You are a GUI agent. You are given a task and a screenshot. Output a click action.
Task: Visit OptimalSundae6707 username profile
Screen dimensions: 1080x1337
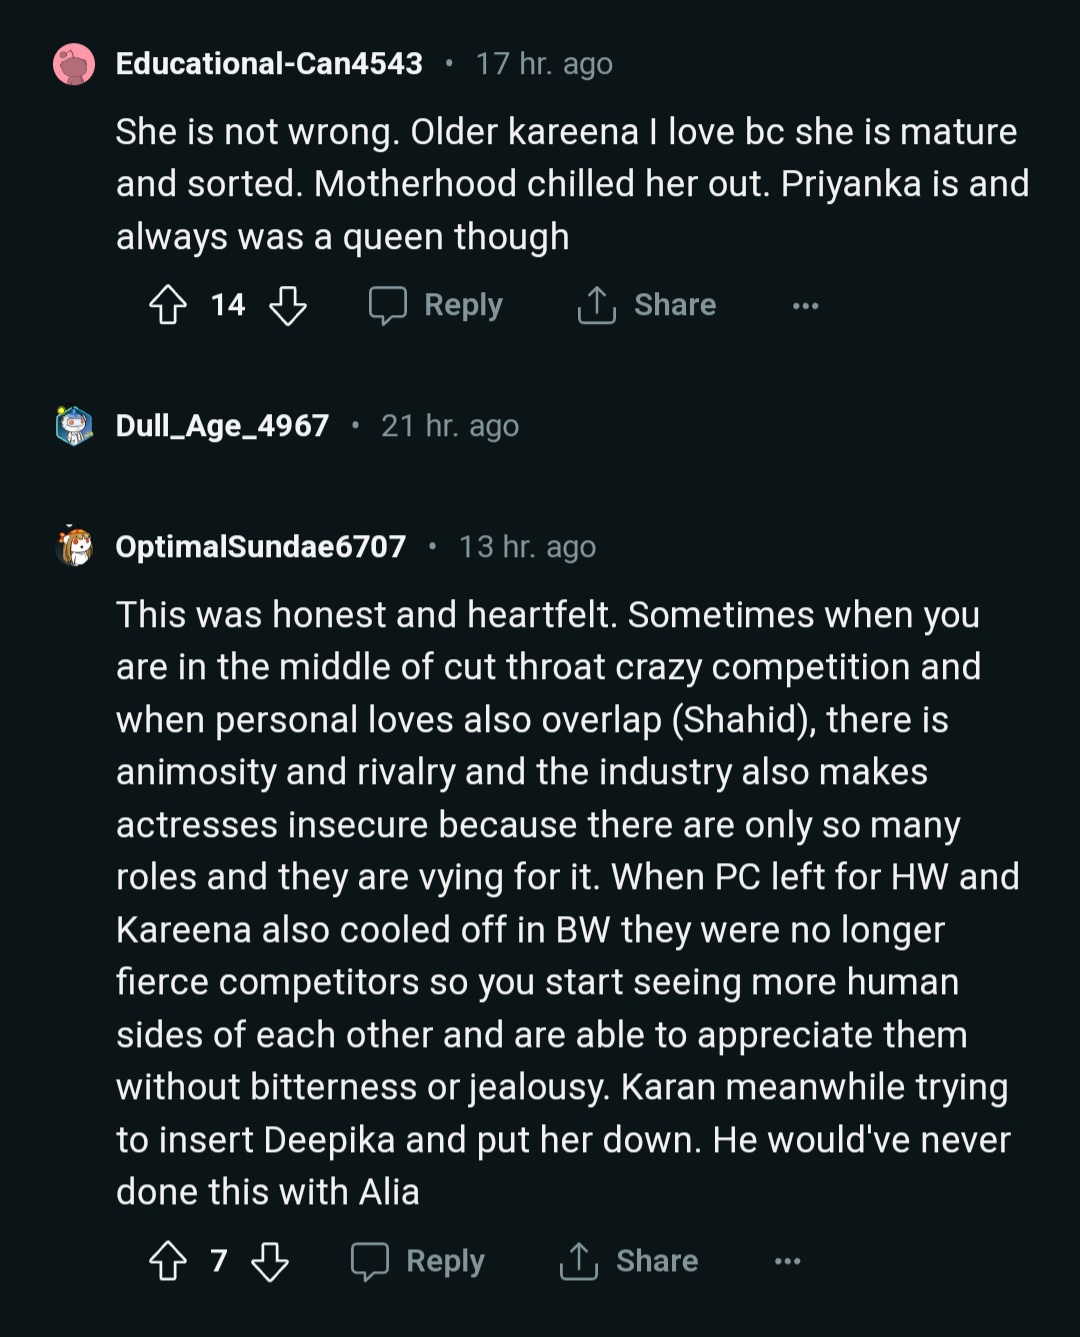pyautogui.click(x=261, y=547)
